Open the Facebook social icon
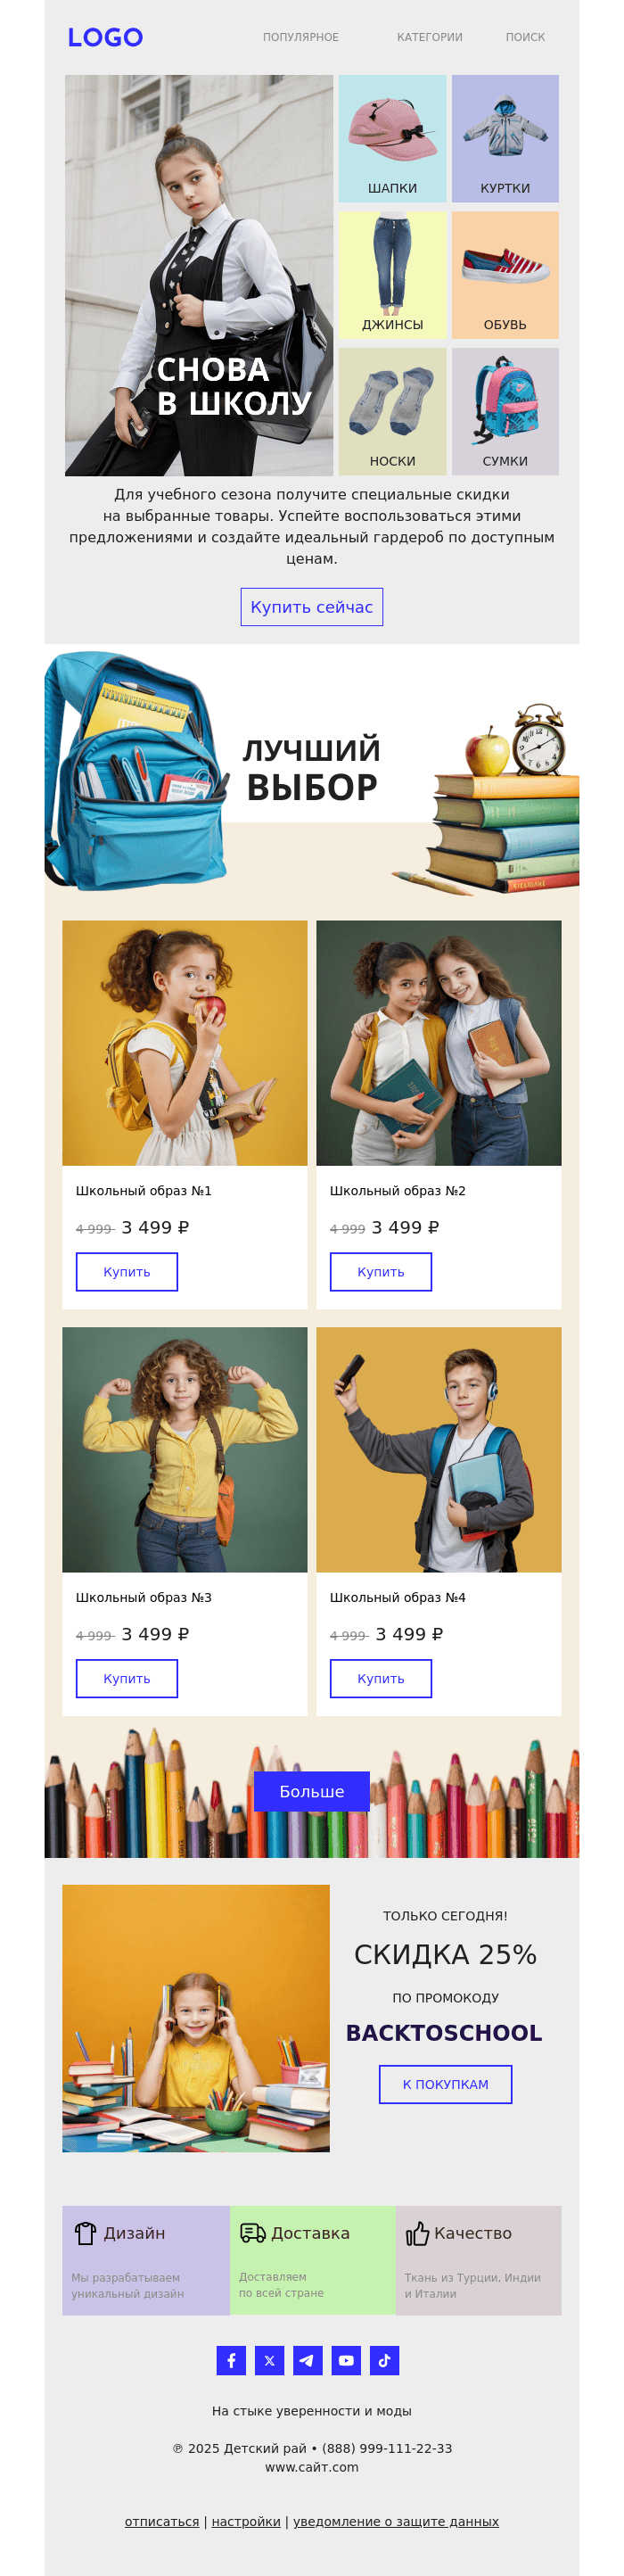This screenshot has height=2576, width=624. pos(231,2360)
